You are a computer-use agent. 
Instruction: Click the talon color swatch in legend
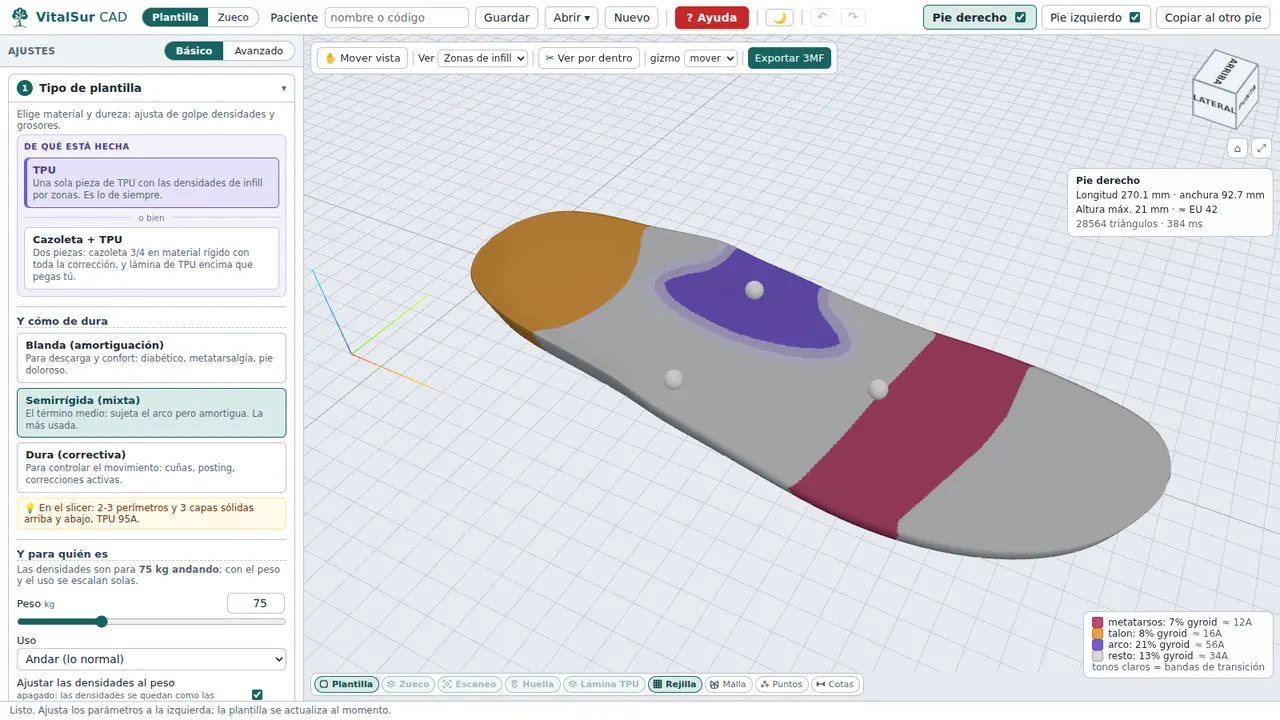1098,634
